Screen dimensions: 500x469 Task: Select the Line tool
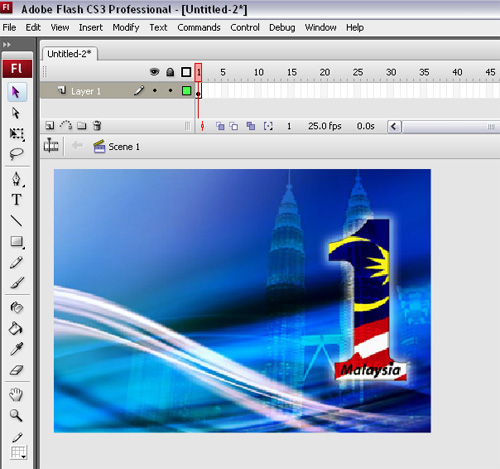pos(16,220)
